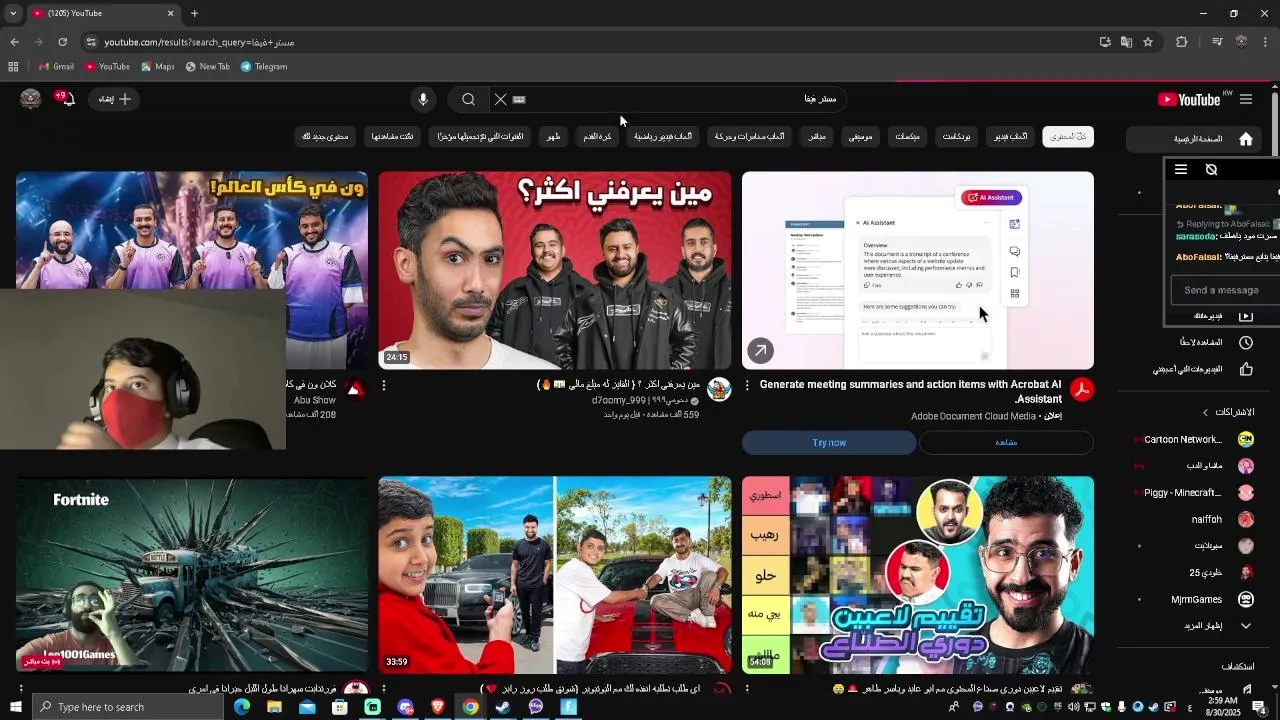Open d7oomy_999 channel avatar
Screen dimensions: 1280x720
click(x=719, y=390)
